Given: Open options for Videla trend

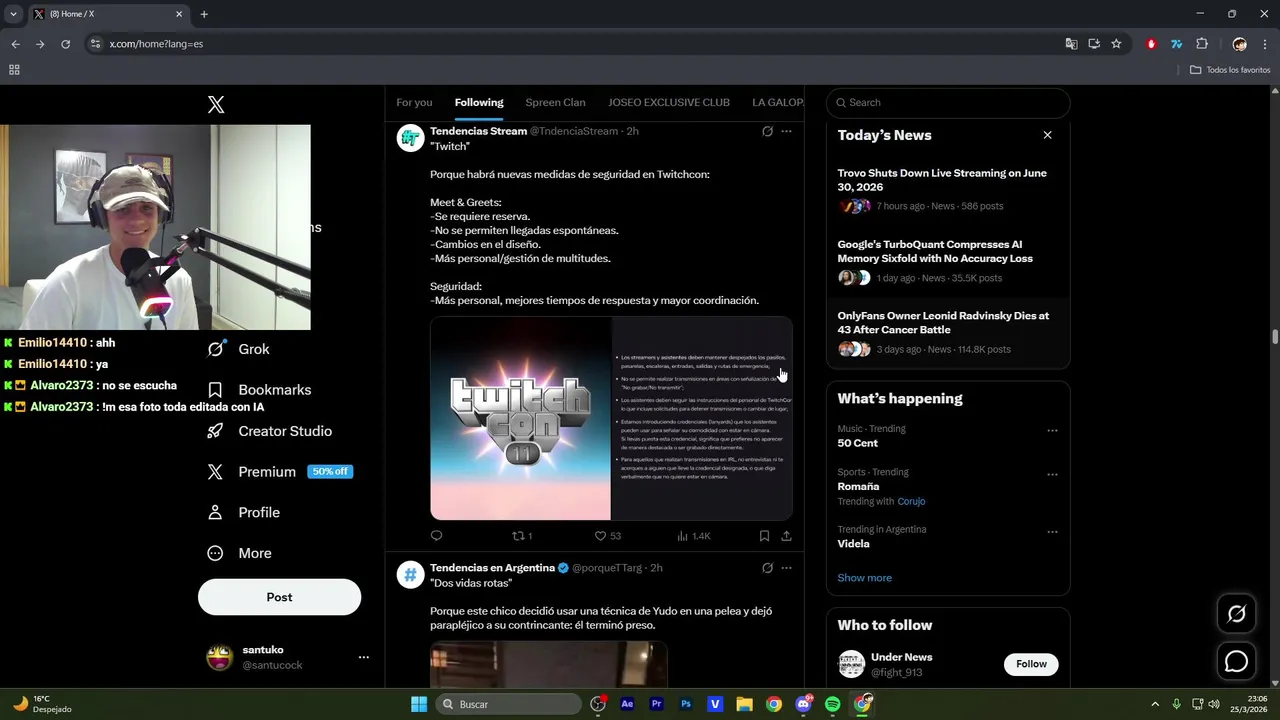Looking at the screenshot, I should 1052,532.
